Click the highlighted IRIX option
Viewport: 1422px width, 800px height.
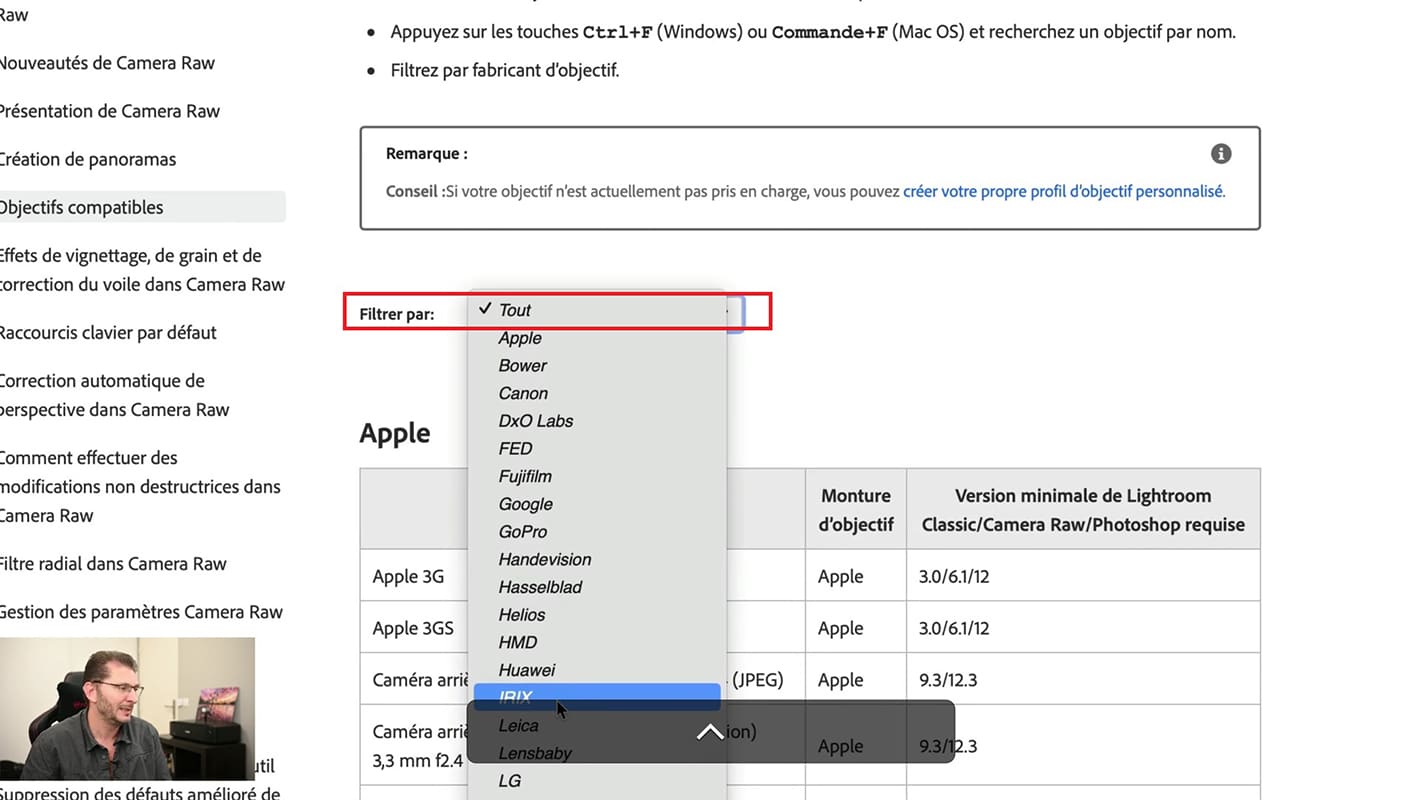[597, 697]
